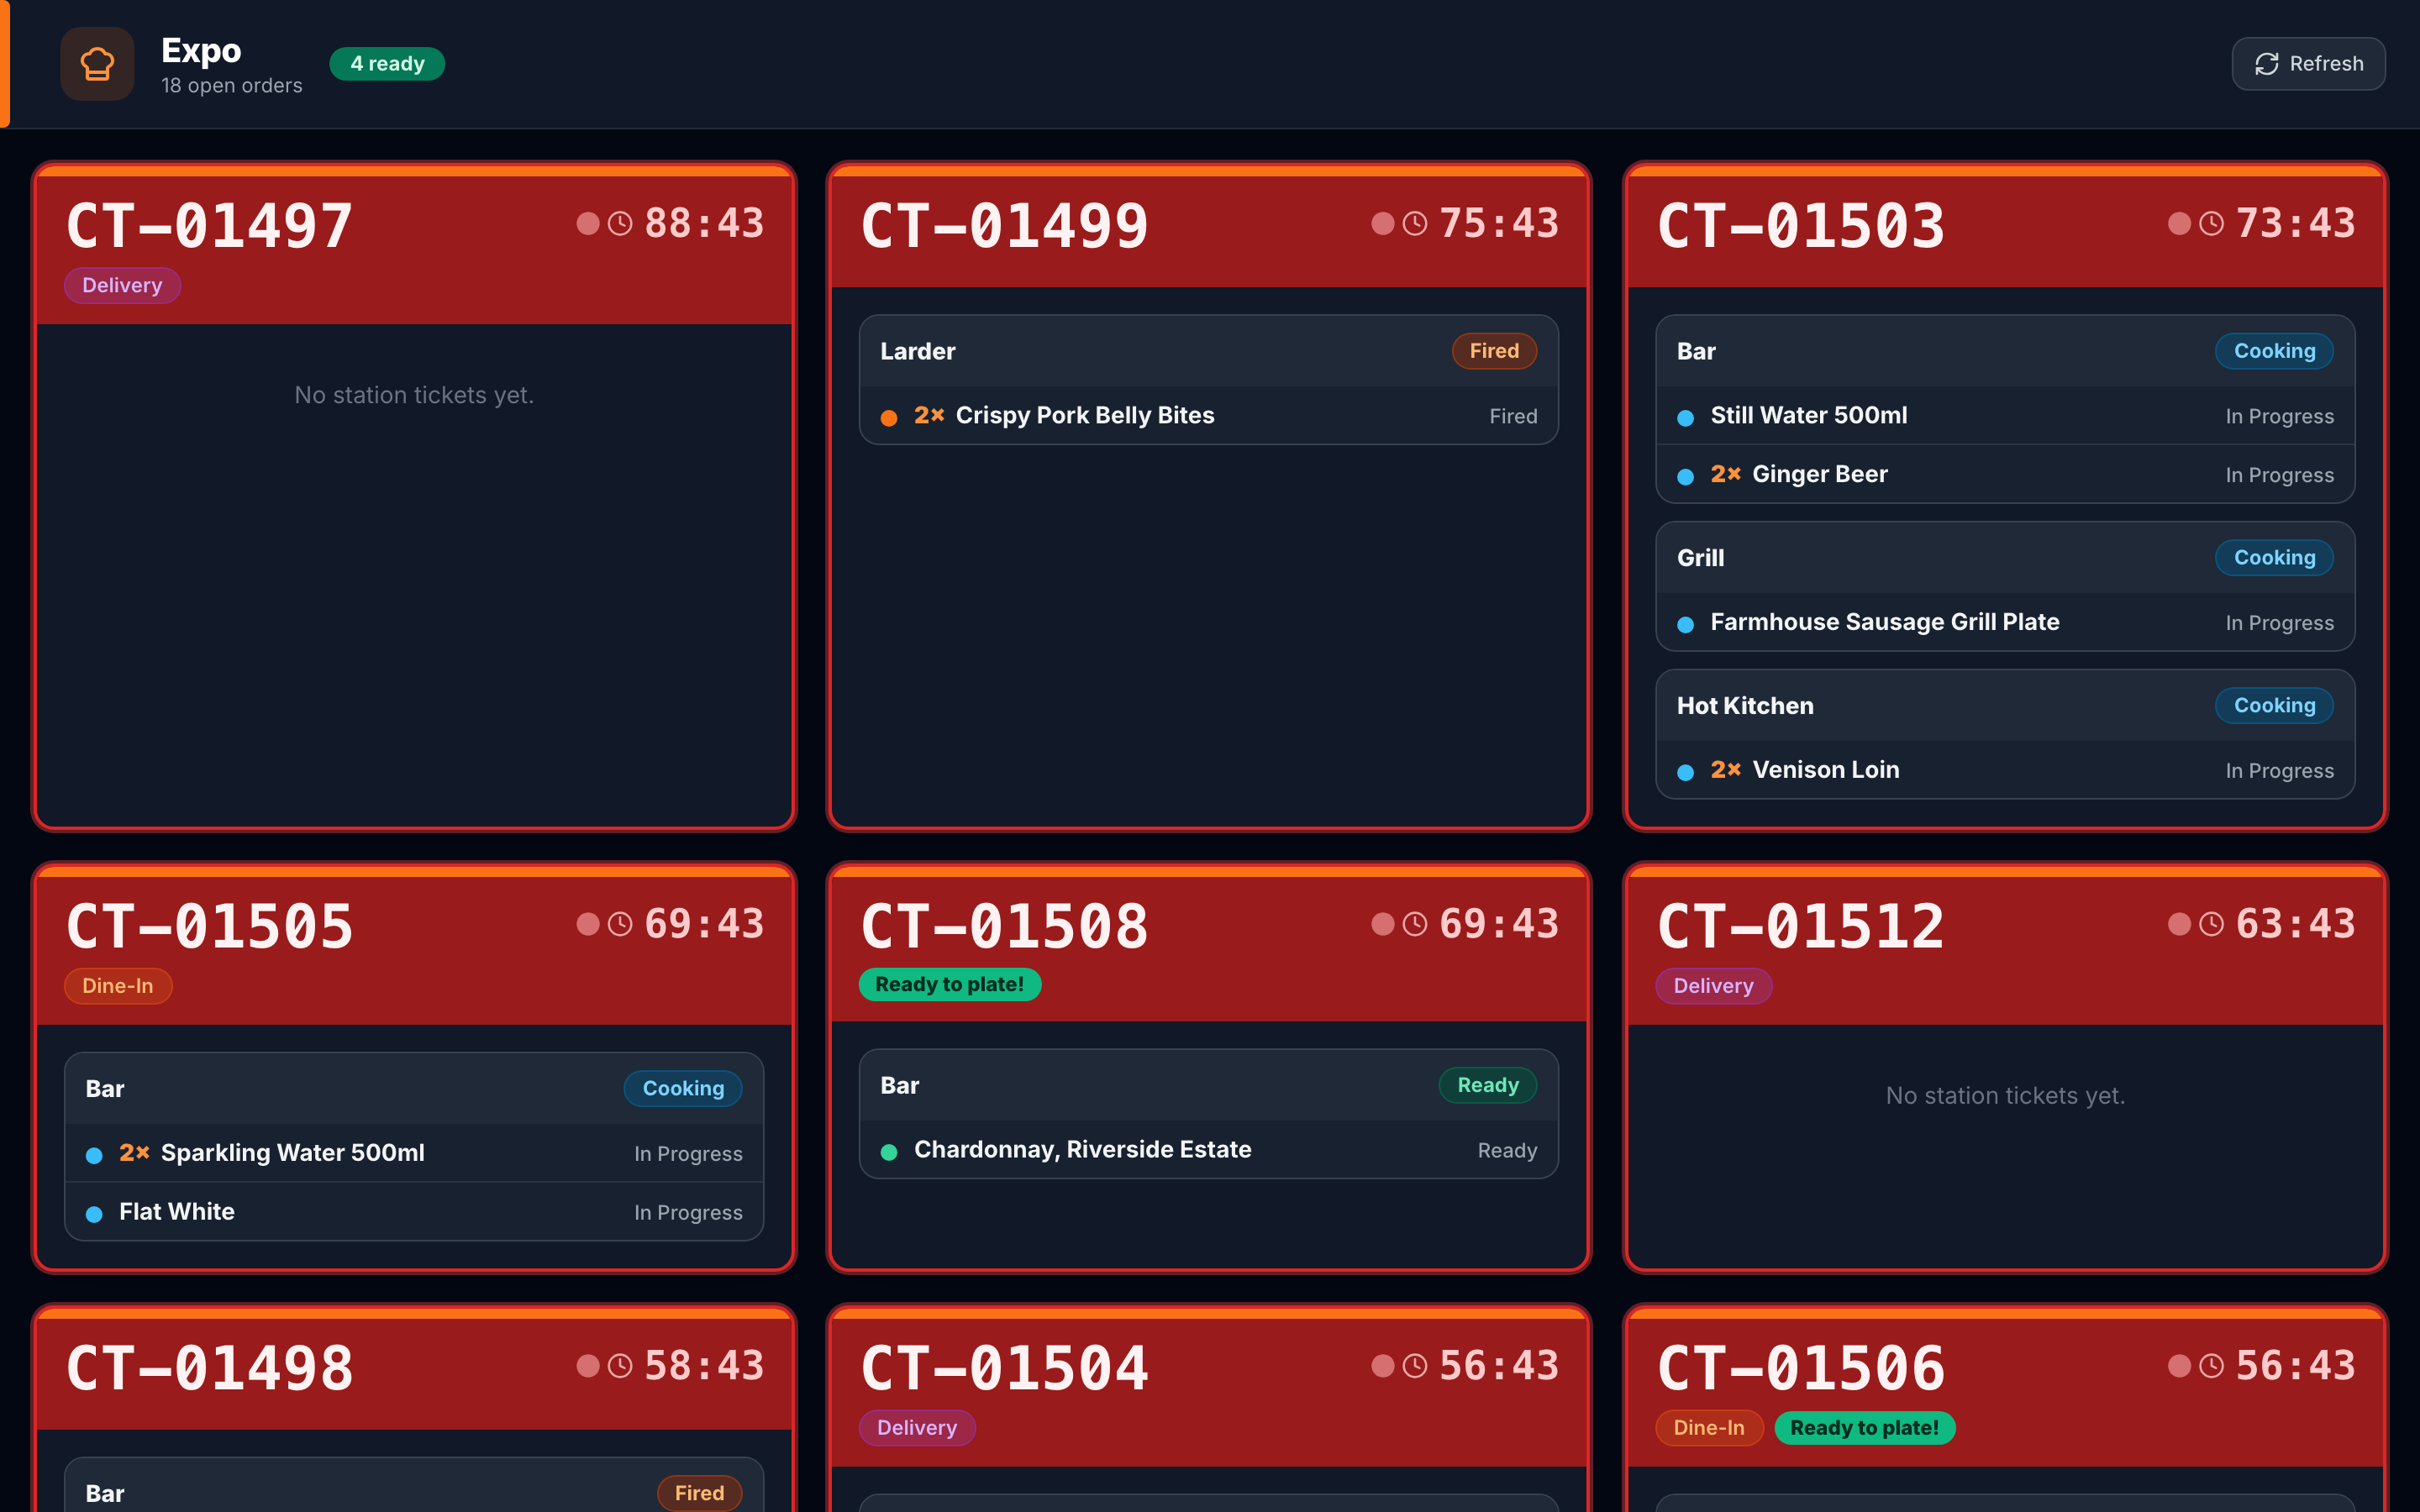Image resolution: width=2420 pixels, height=1512 pixels.
Task: Click the green dot beside Chardonnay, Riverside Estate
Action: 889,1152
